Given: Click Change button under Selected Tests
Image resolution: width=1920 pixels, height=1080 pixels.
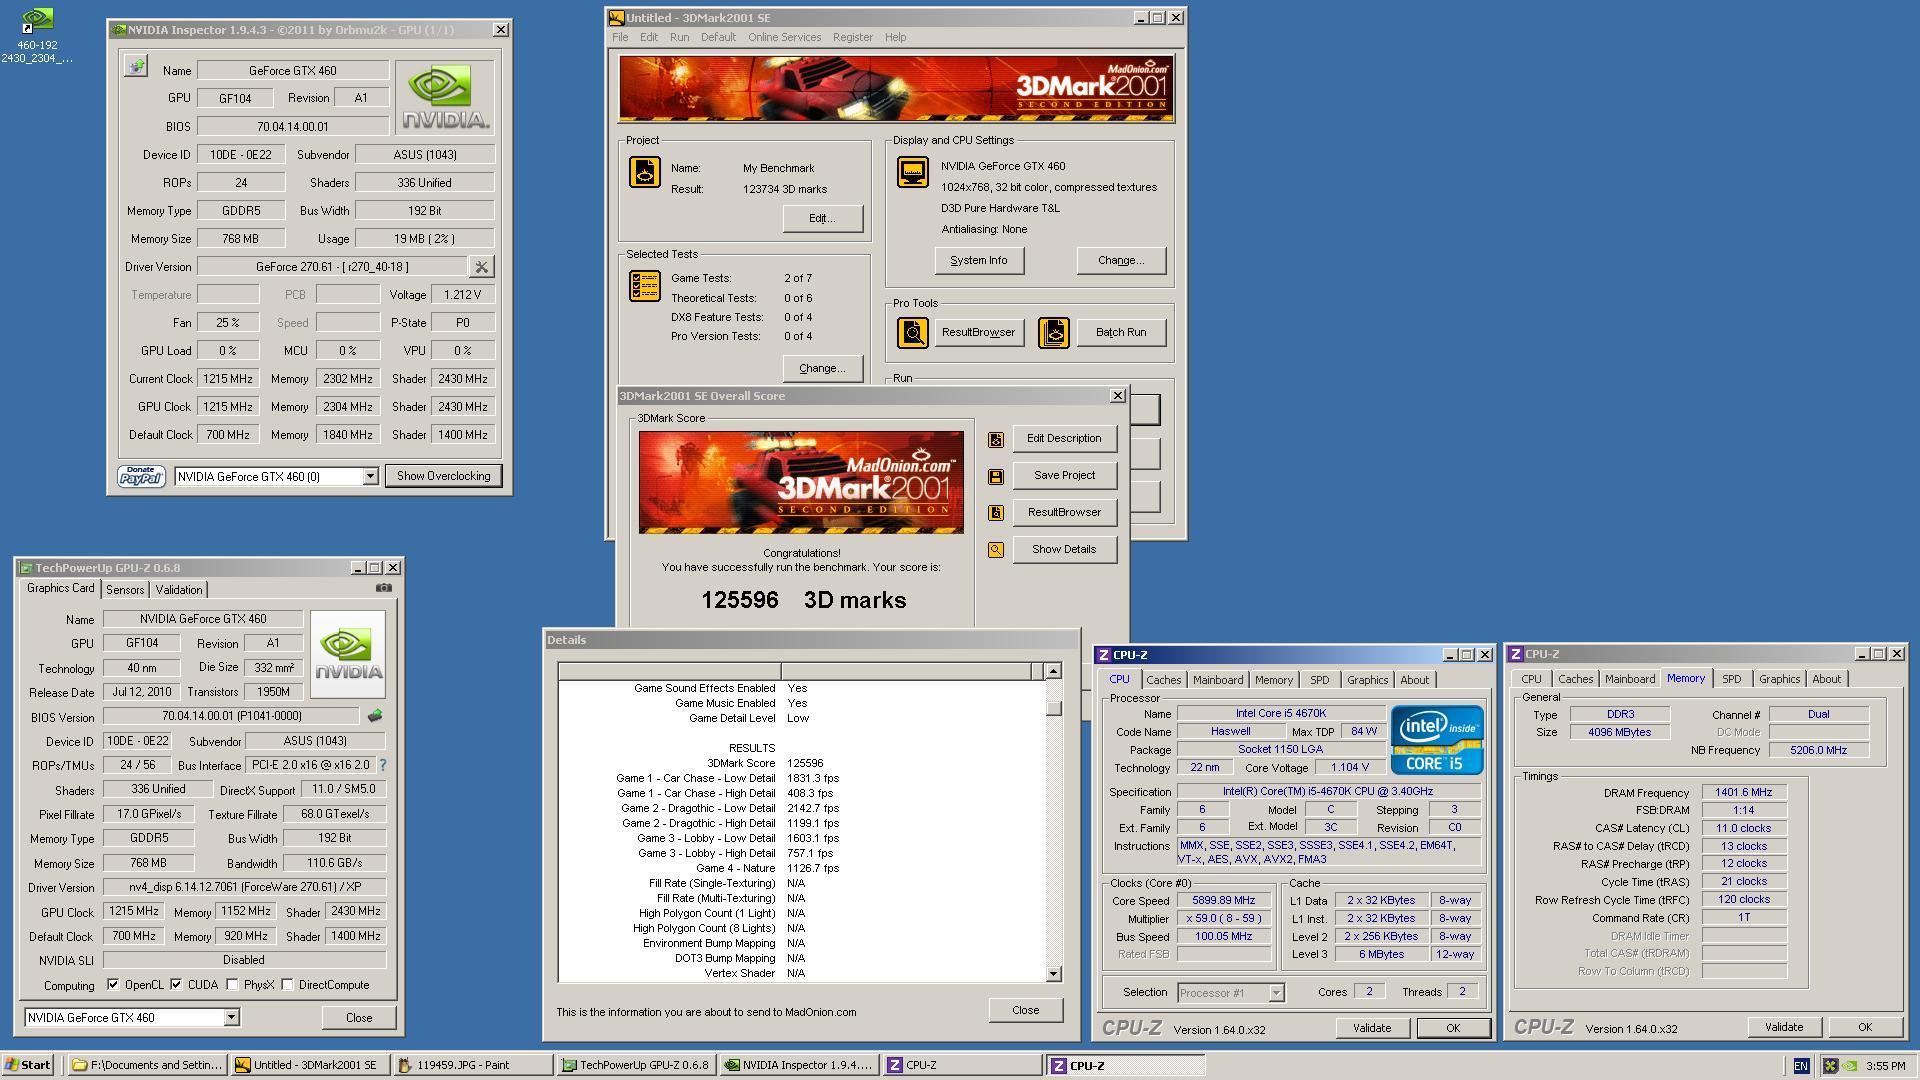Looking at the screenshot, I should tap(822, 369).
